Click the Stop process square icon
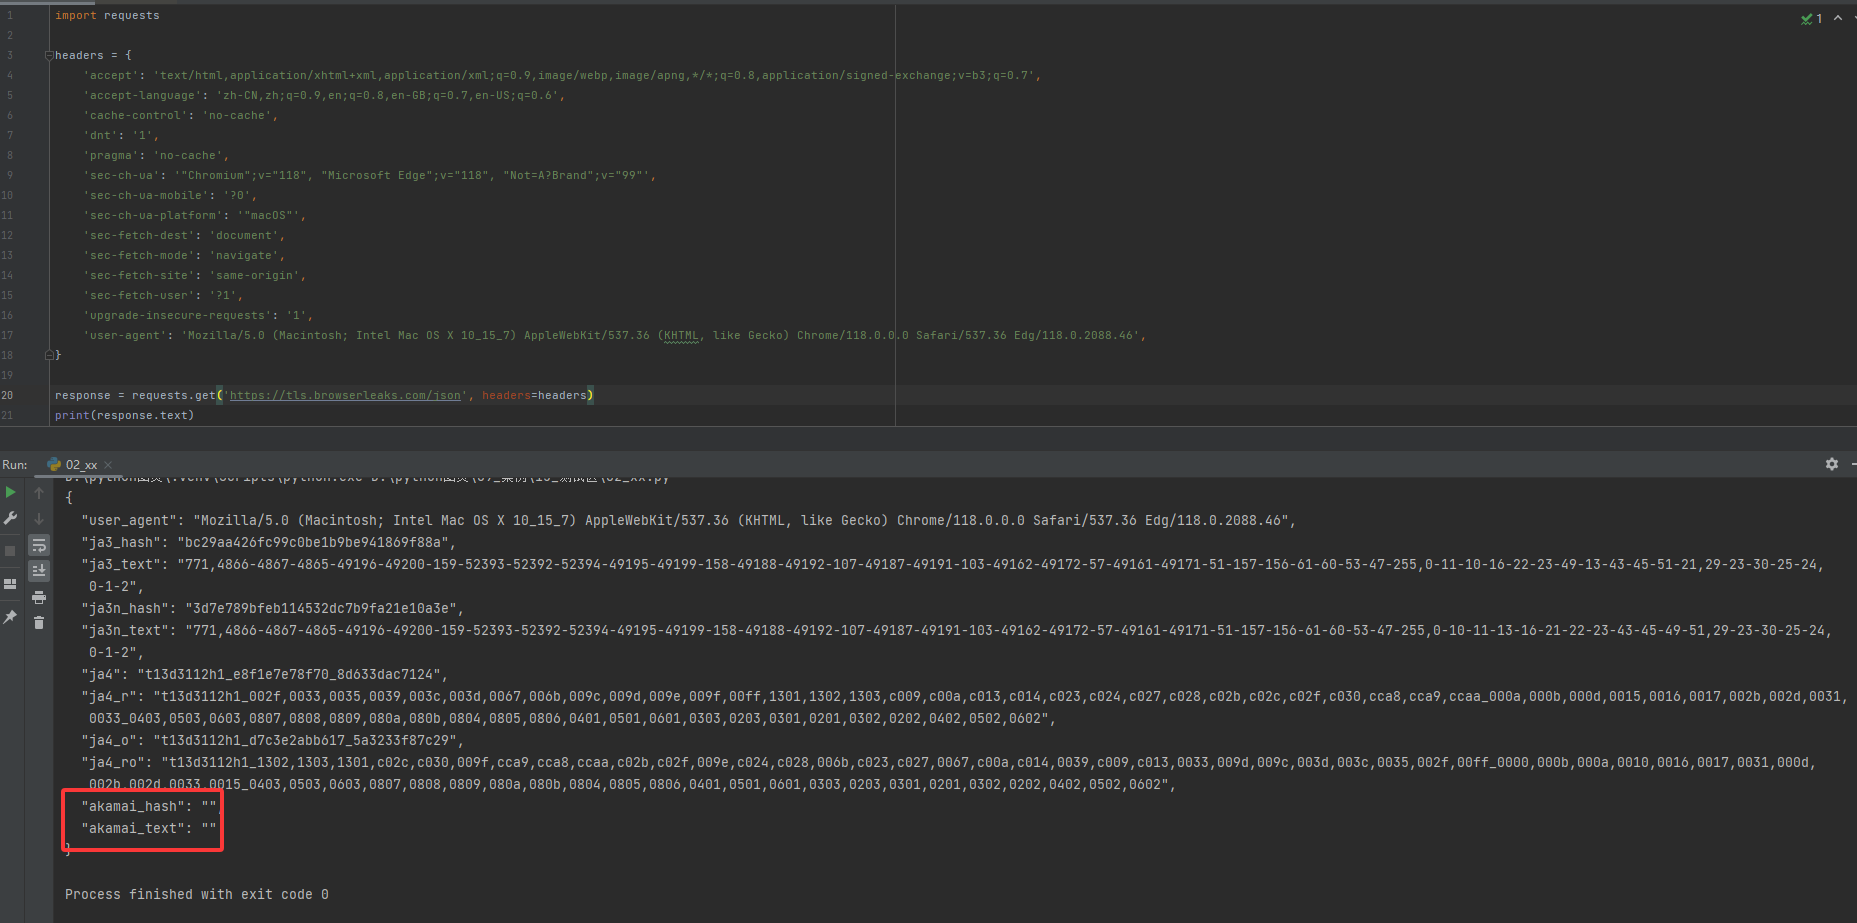The height and width of the screenshot is (923, 1857). [x=11, y=551]
